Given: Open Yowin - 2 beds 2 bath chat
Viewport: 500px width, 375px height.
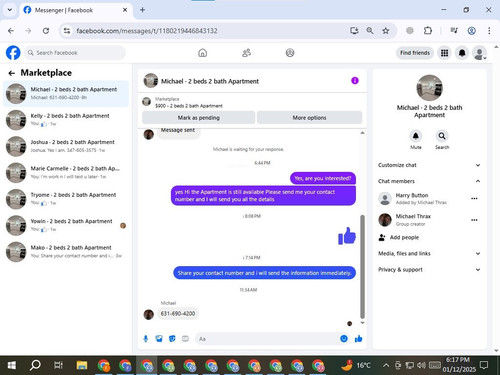Looking at the screenshot, I should point(66,225).
